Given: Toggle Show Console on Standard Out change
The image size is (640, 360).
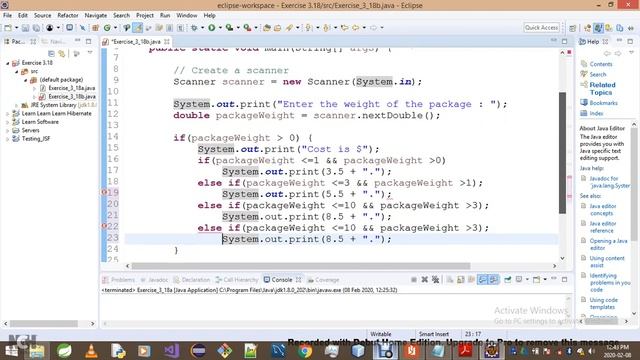Looking at the screenshot, I should [x=482, y=280].
